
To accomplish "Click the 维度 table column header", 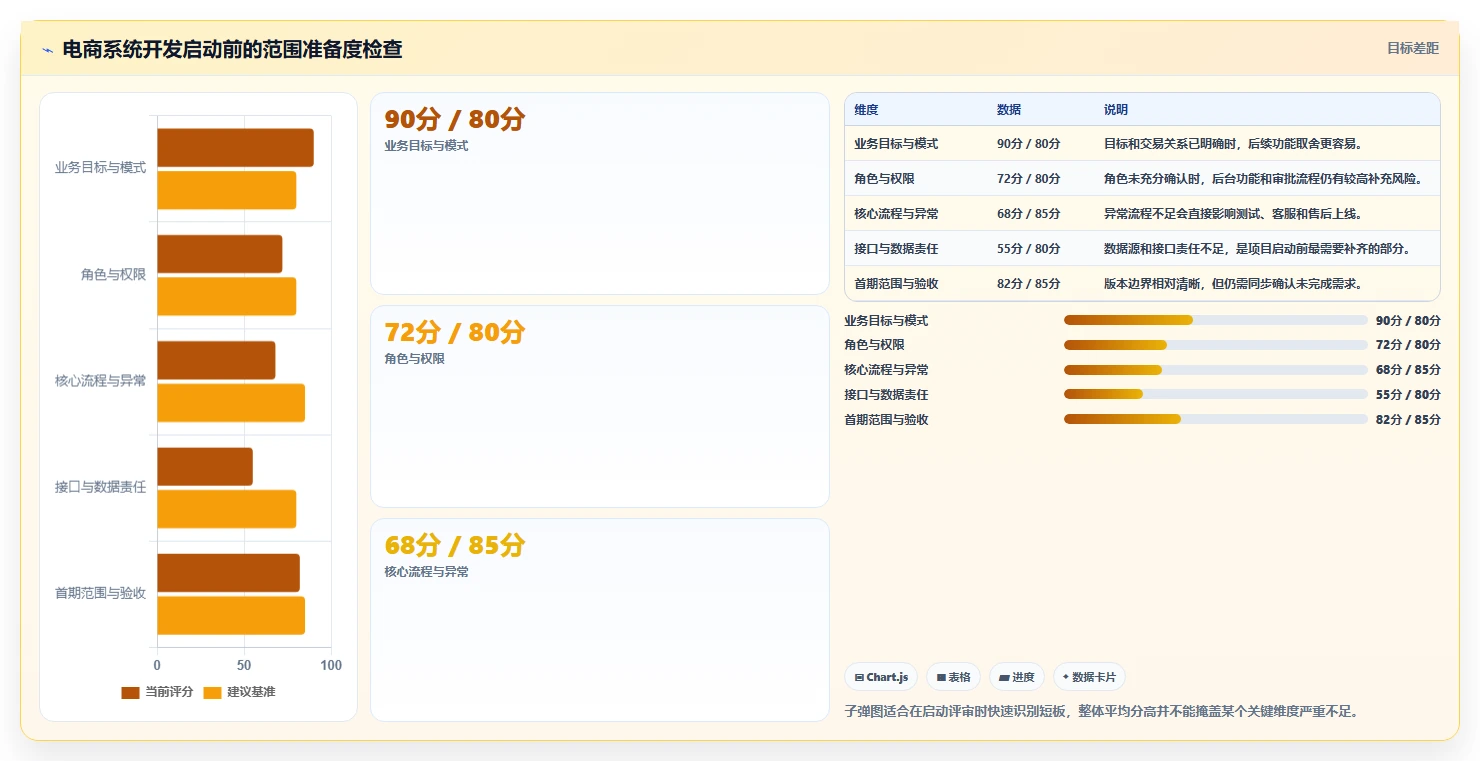I will pyautogui.click(x=867, y=110).
